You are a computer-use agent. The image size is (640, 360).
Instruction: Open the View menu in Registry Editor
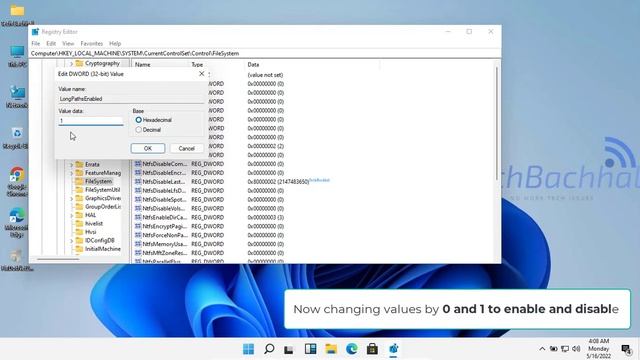click(68, 43)
